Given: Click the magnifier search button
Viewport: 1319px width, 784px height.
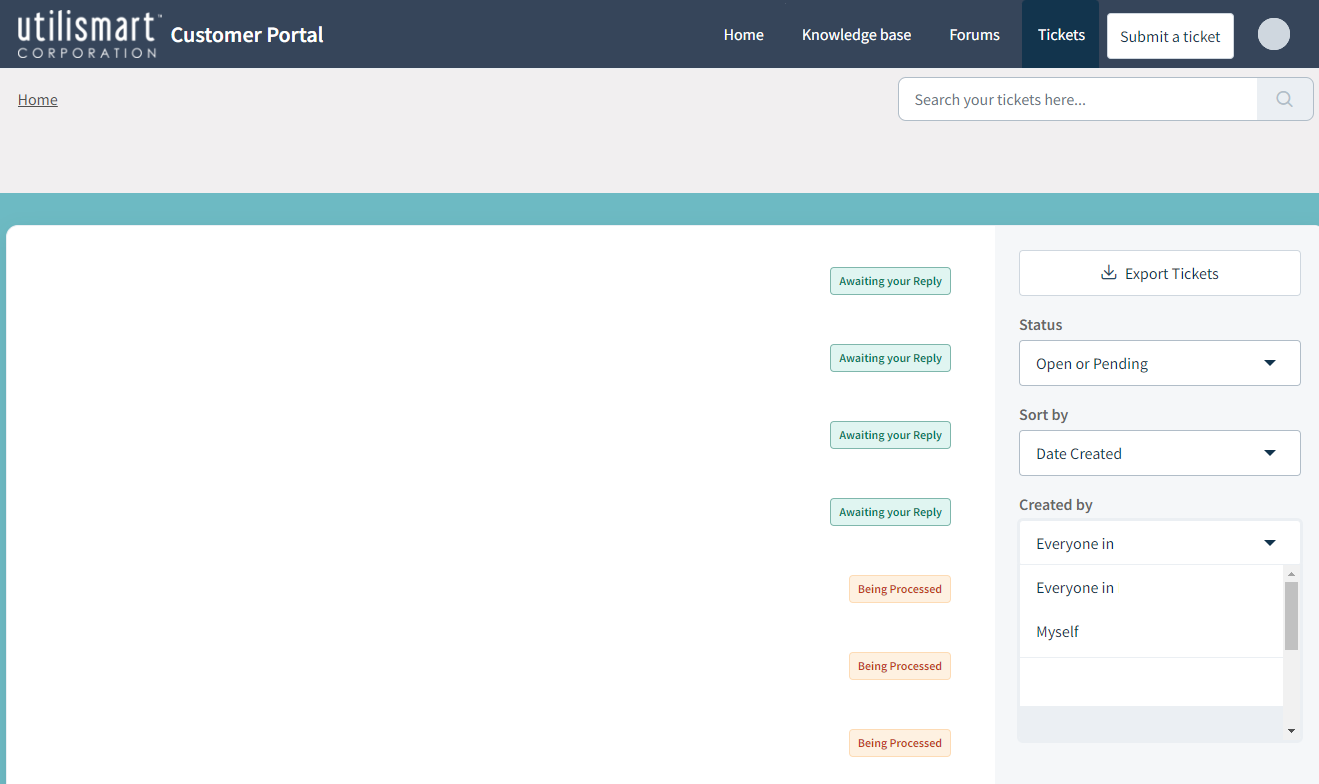Looking at the screenshot, I should click(1285, 99).
